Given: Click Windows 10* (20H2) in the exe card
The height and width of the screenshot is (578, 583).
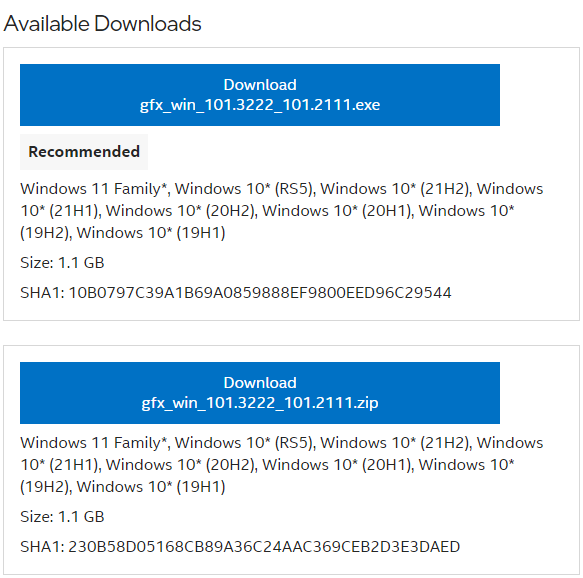Looking at the screenshot, I should point(180,211).
